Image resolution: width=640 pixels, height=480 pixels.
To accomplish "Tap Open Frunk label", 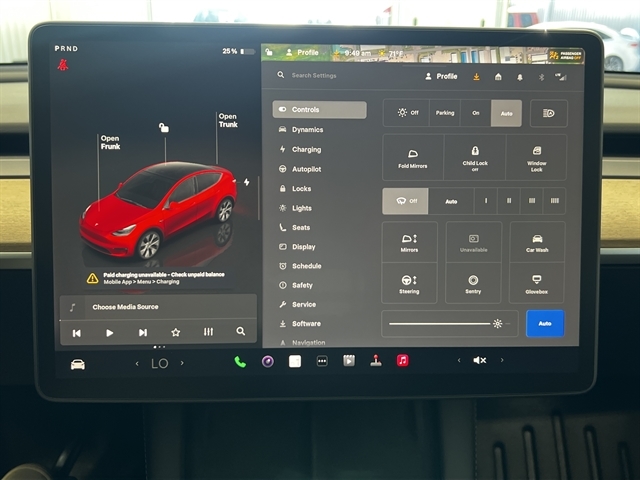I will 110,142.
